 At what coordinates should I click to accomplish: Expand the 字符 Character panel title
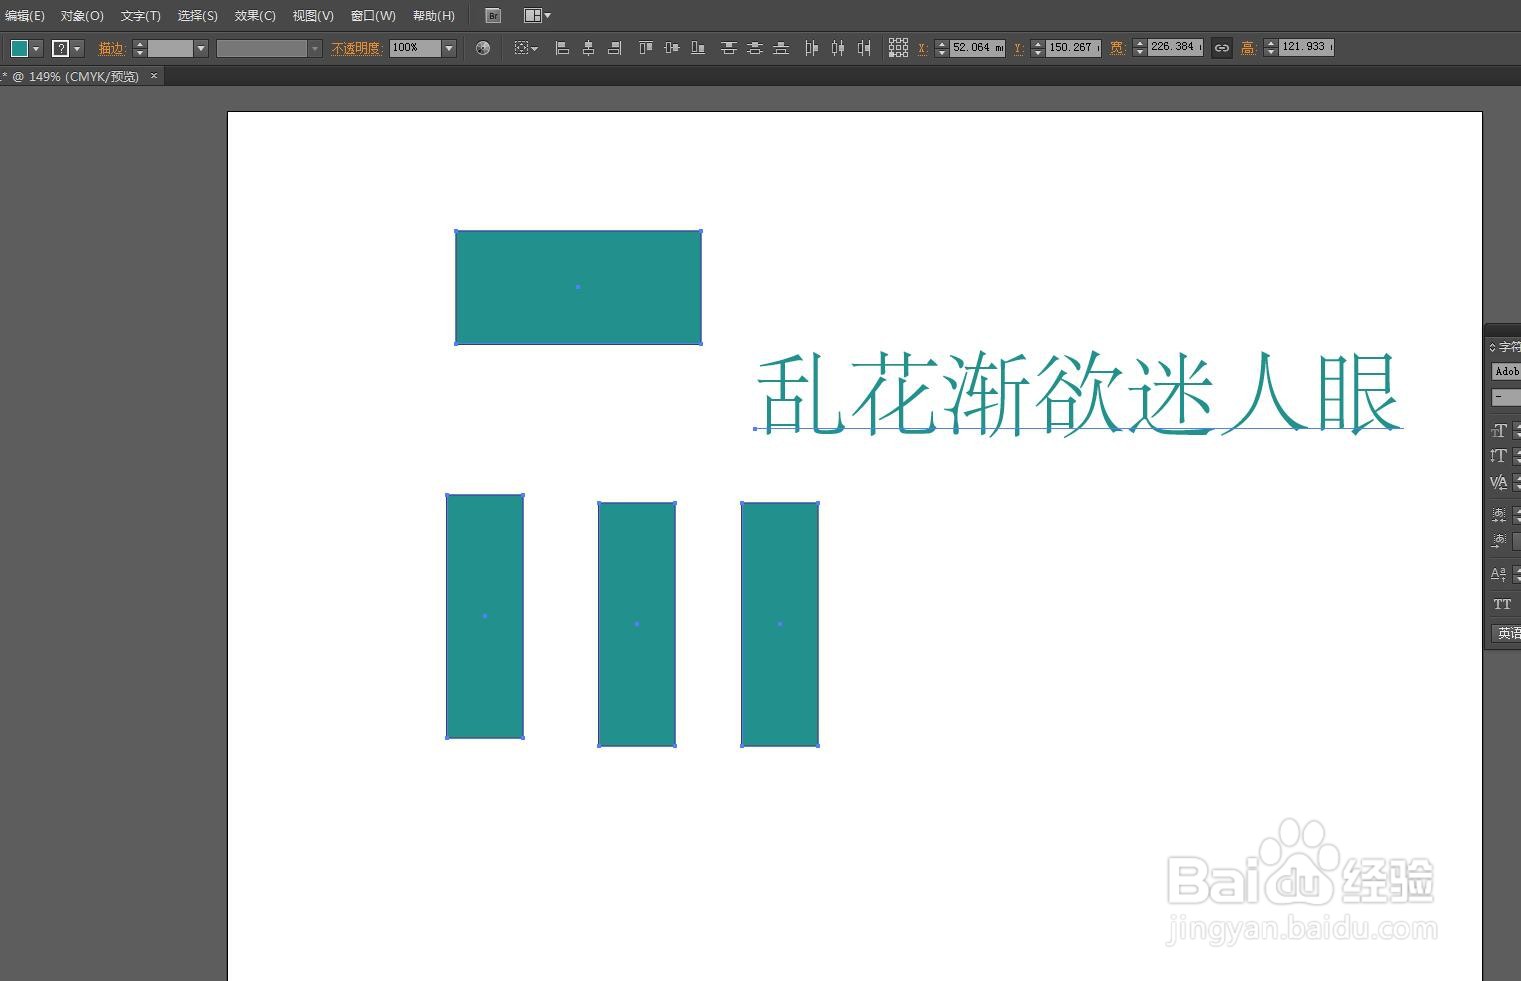point(1504,347)
